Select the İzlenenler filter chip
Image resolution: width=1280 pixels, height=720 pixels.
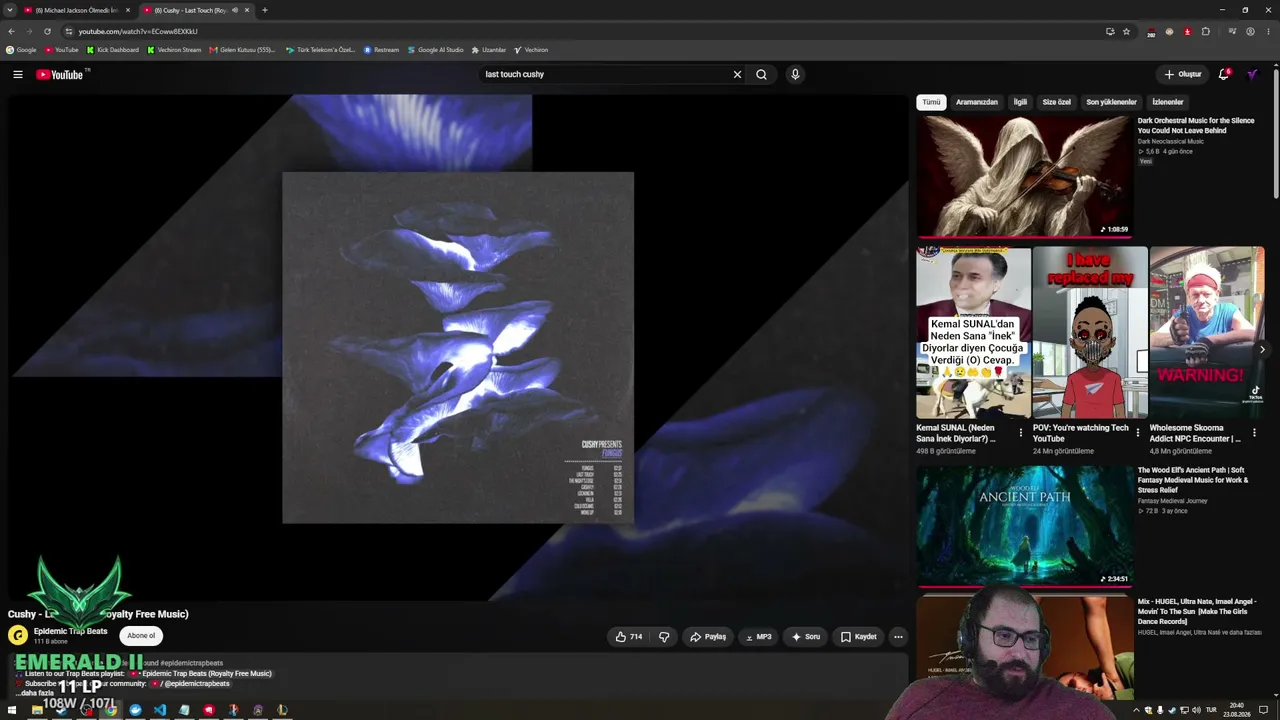(1167, 102)
